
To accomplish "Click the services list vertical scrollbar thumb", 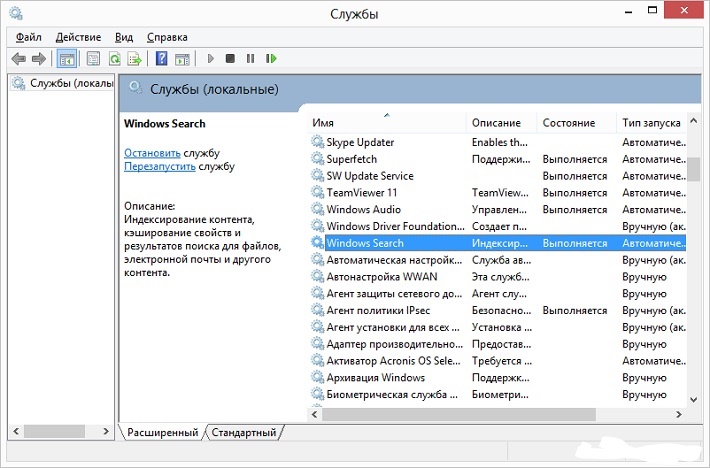I will point(693,169).
